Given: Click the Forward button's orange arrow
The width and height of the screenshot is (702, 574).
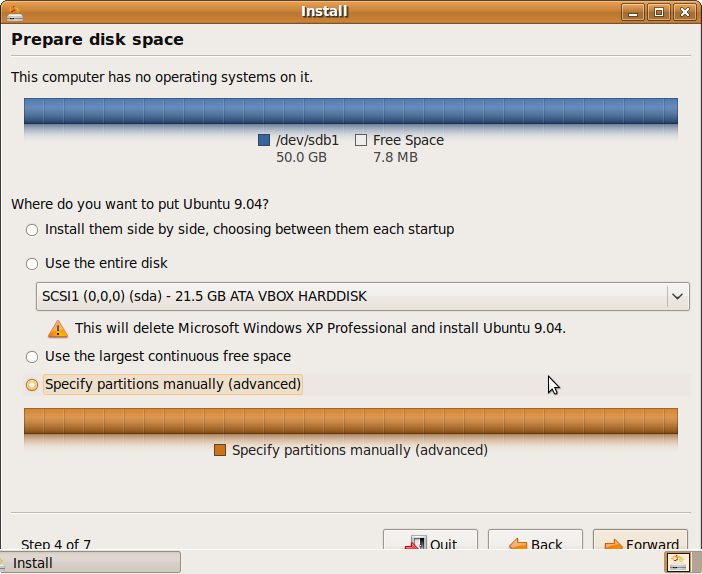Looking at the screenshot, I should [x=613, y=544].
